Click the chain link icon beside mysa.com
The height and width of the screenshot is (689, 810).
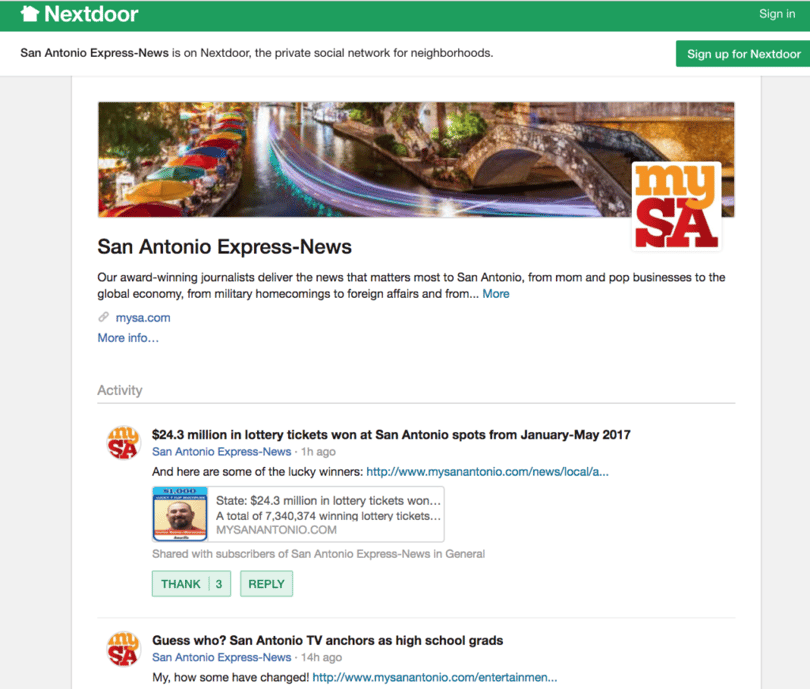[104, 317]
